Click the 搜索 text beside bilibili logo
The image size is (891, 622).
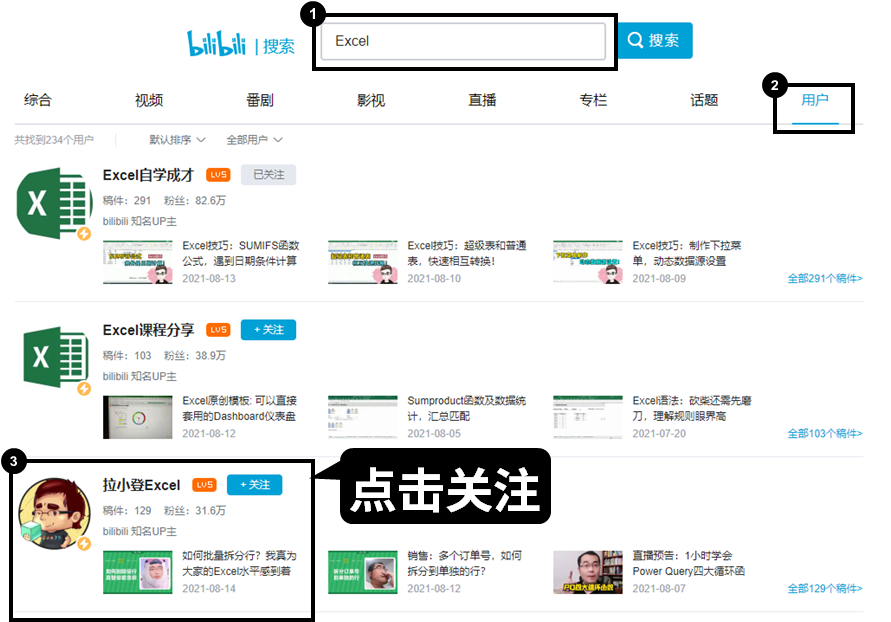tap(278, 46)
